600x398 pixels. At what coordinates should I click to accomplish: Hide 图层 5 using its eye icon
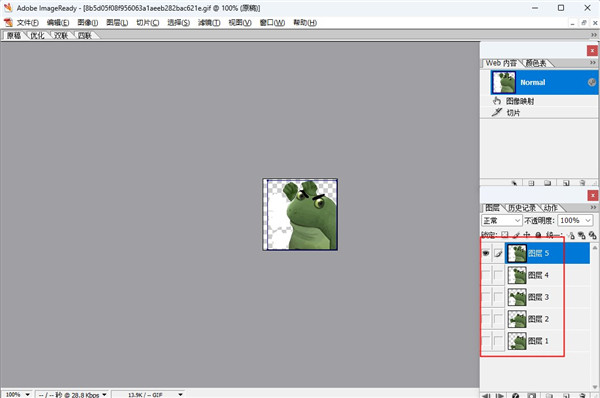coord(486,253)
